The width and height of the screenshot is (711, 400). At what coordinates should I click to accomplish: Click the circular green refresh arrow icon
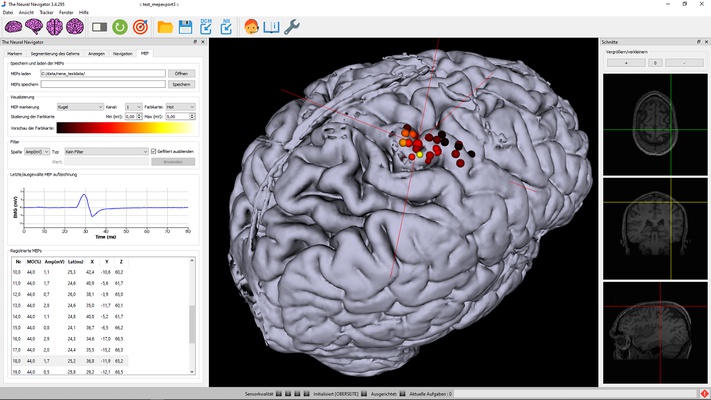coord(120,27)
